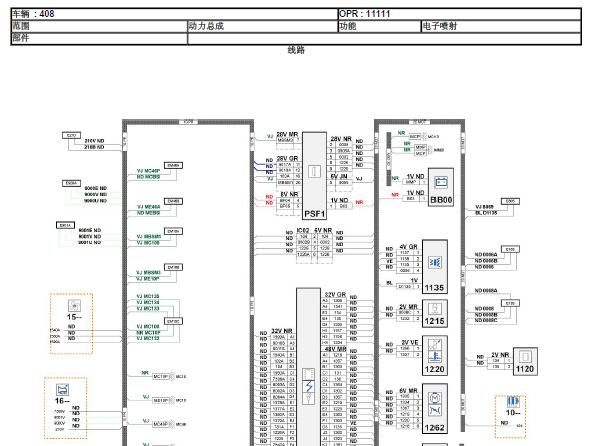The image size is (606, 446).
Task: Click the '6V MR' connector label at 1262
Action: tap(409, 390)
